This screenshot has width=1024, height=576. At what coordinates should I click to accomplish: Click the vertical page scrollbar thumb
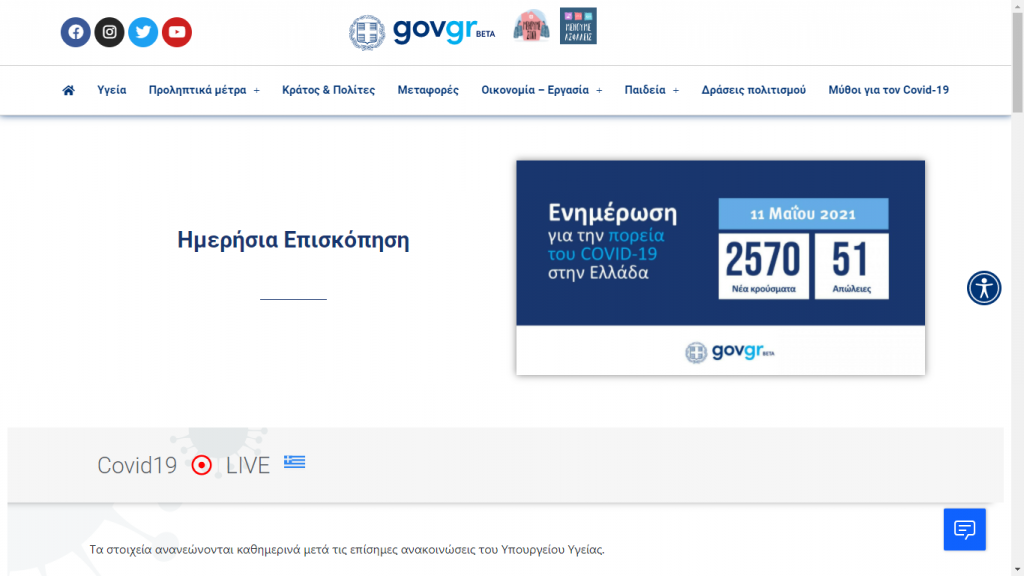1017,62
